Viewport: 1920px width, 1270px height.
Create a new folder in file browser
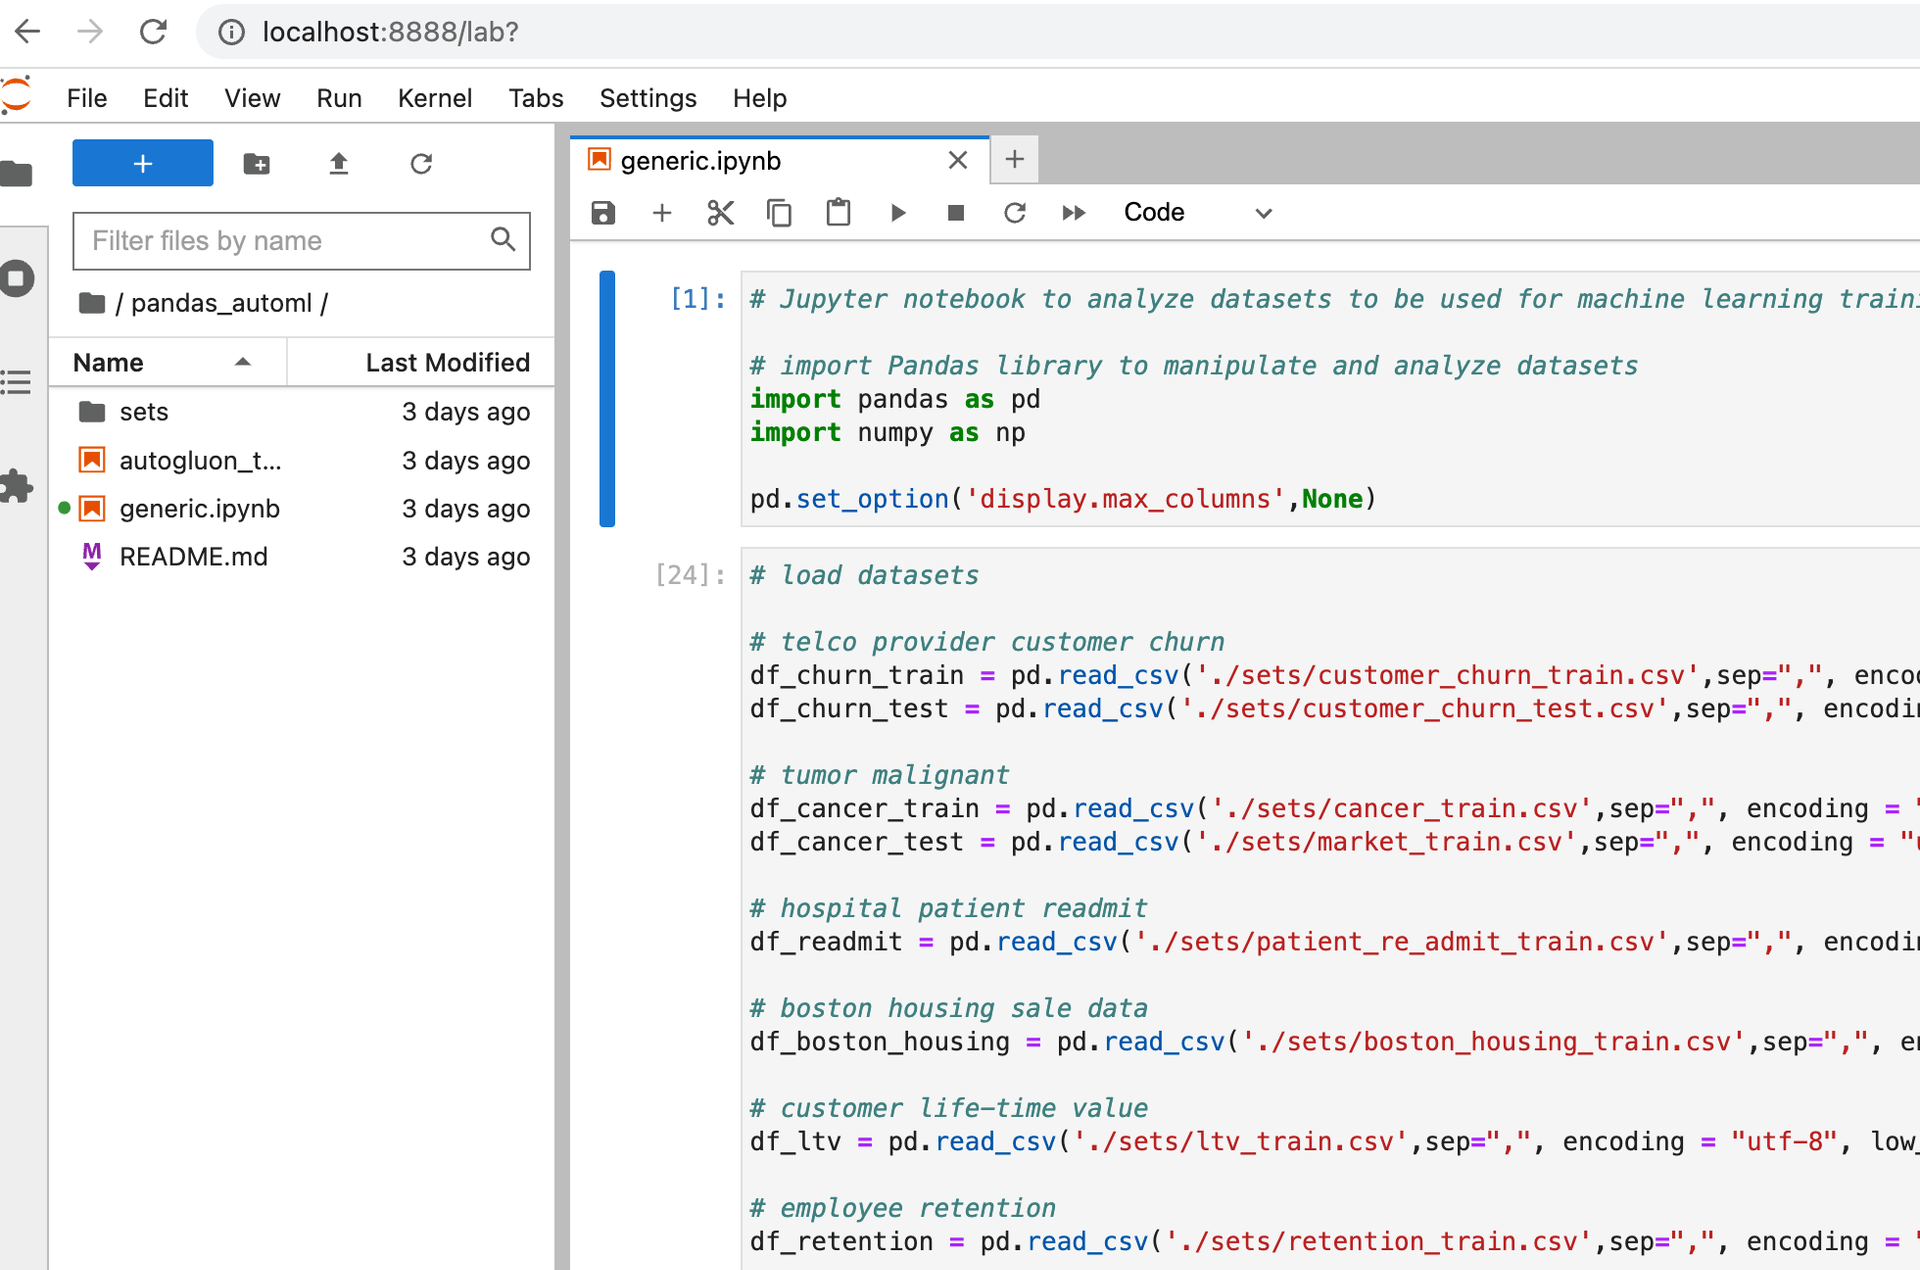[x=257, y=163]
